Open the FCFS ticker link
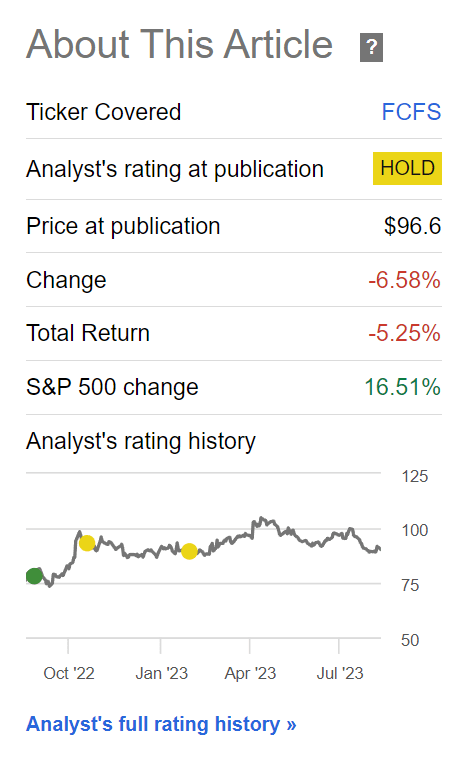470x767 pixels. click(x=411, y=112)
